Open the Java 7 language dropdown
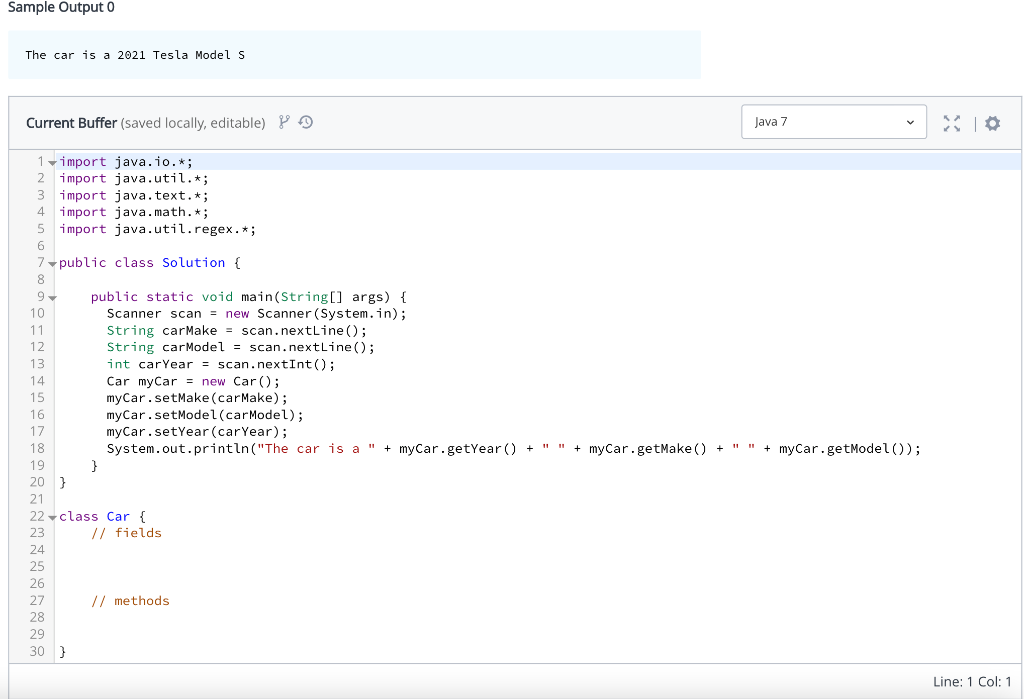The image size is (1024, 699). (x=833, y=122)
